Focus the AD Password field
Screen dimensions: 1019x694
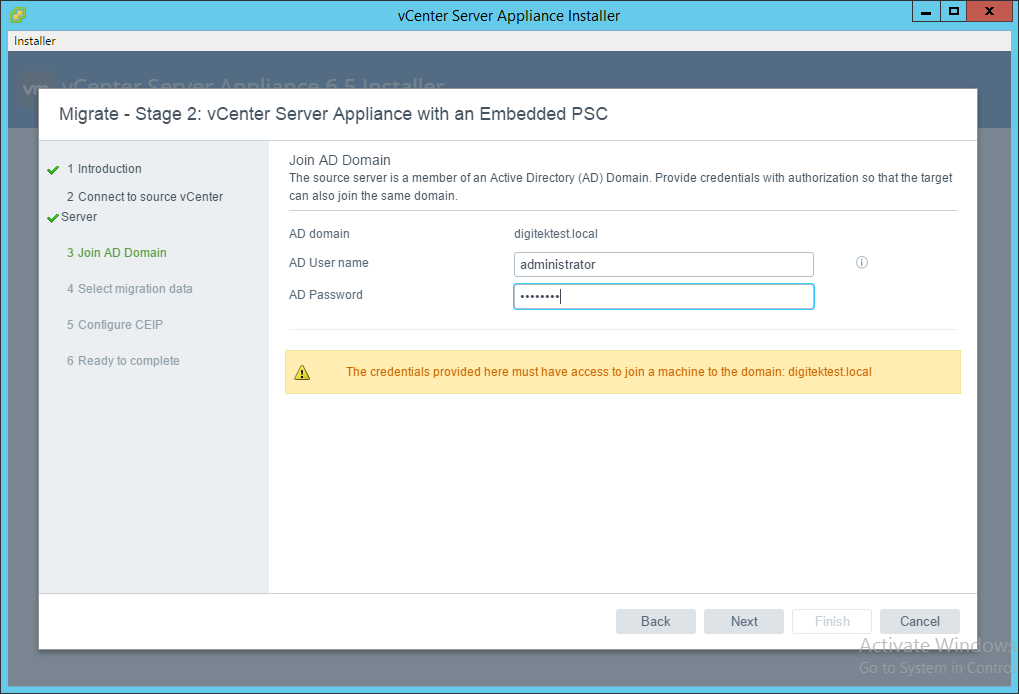pyautogui.click(x=664, y=296)
